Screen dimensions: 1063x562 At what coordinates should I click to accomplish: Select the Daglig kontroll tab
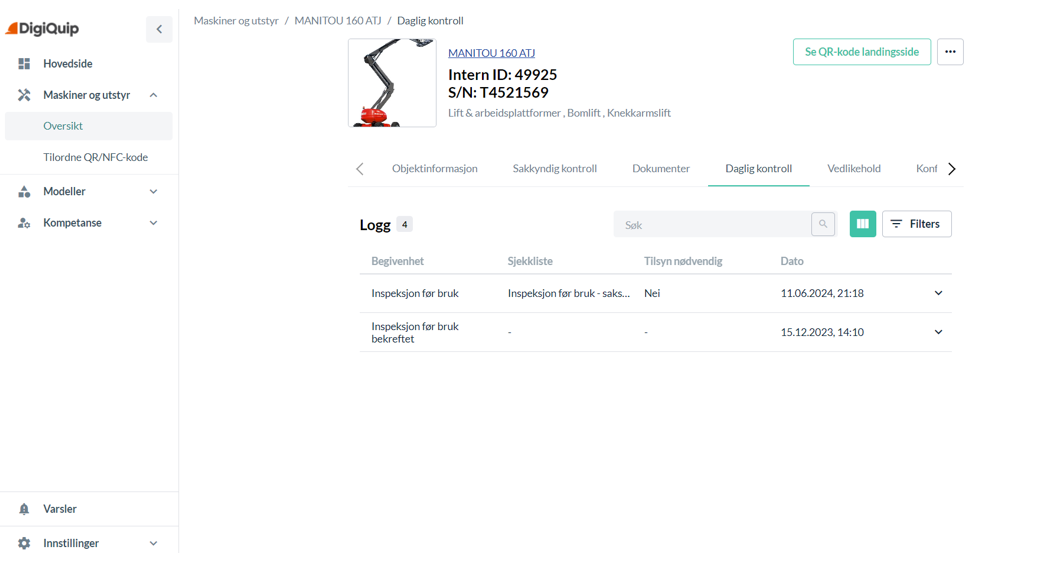tap(759, 169)
